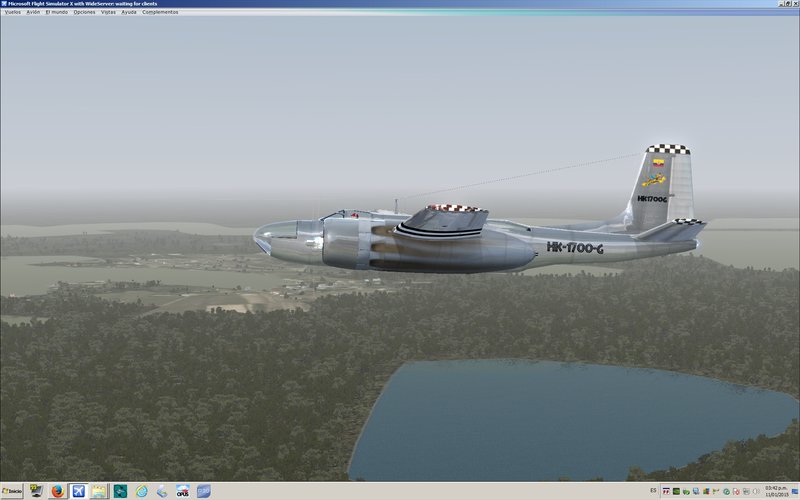
Task: Open the notepad icon in taskbar
Action: pos(99,491)
